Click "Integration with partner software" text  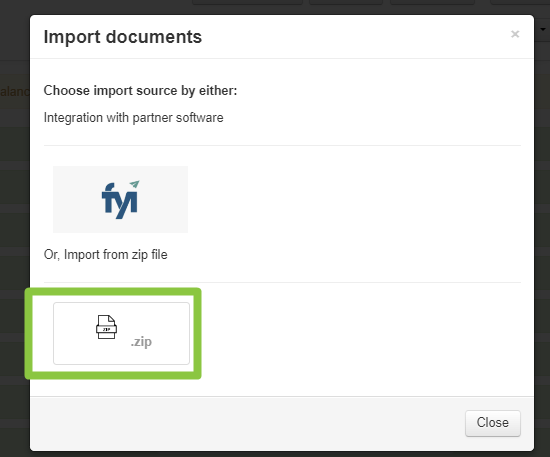(133, 117)
